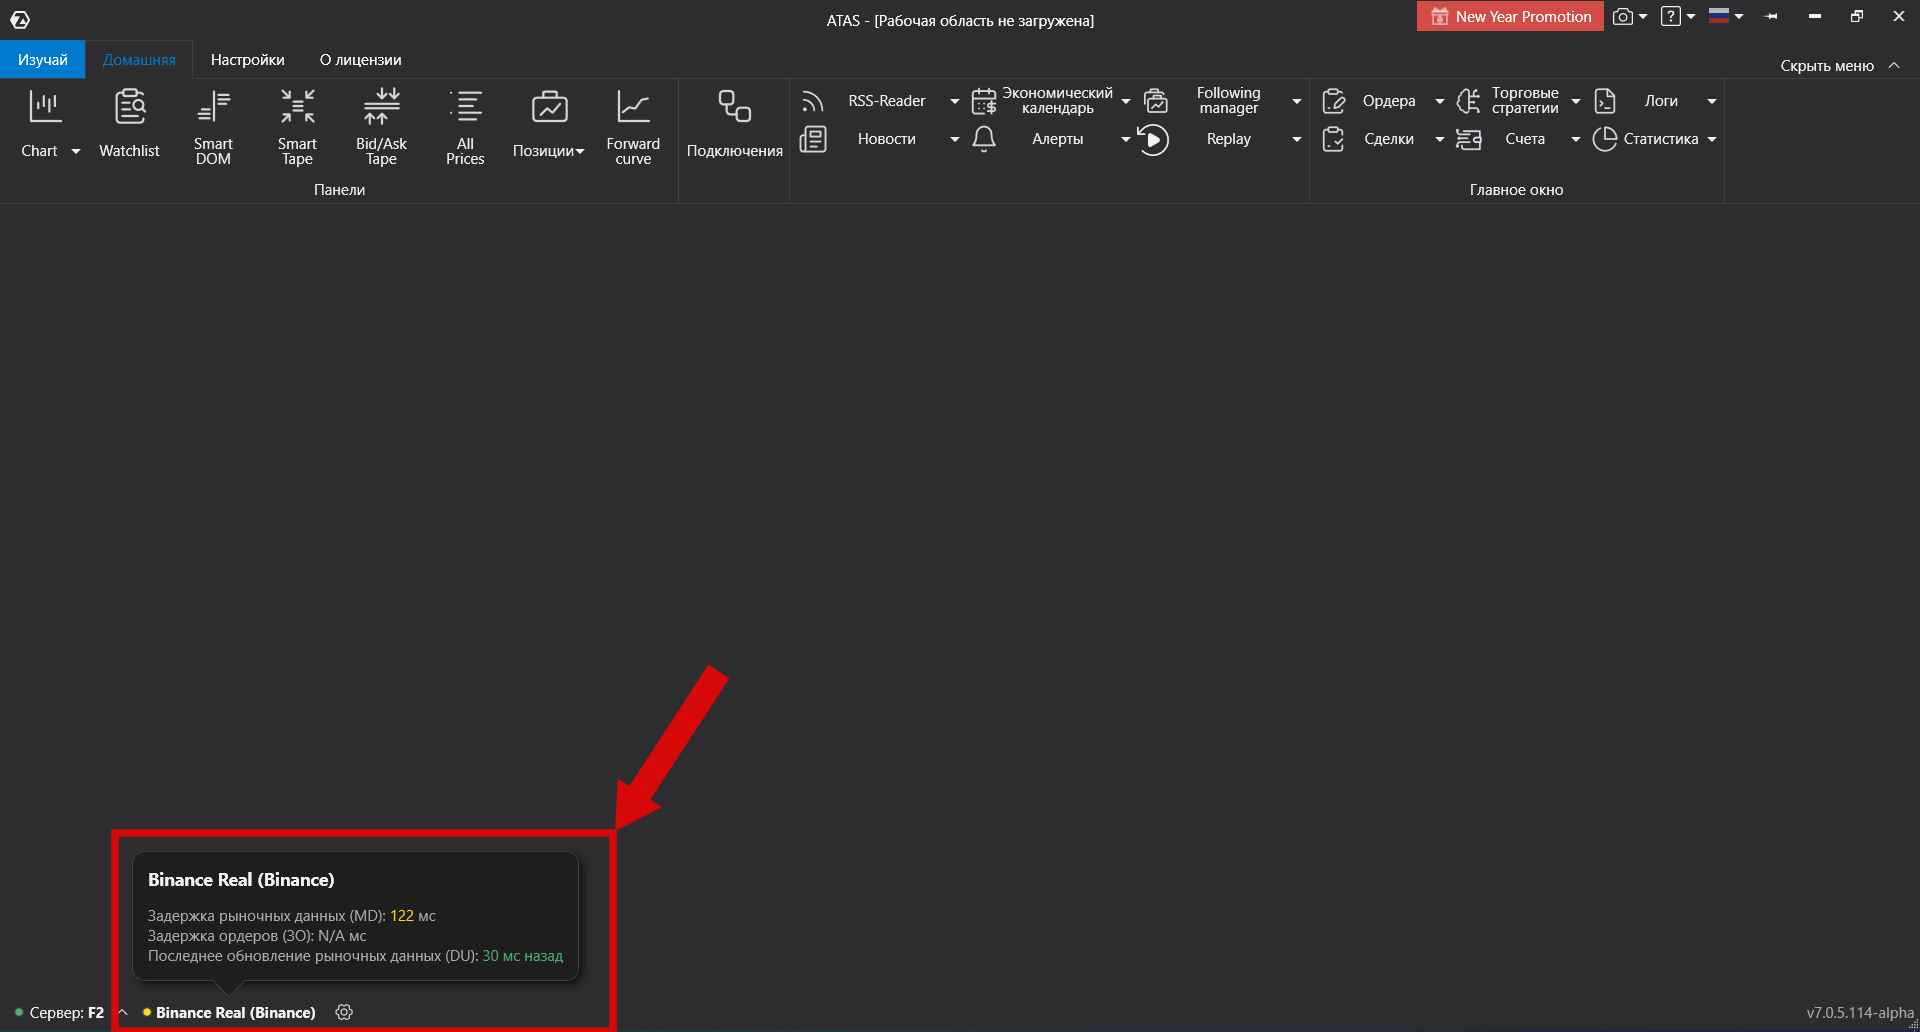Open the Подключения connections window
The width and height of the screenshot is (1920, 1032).
735,123
